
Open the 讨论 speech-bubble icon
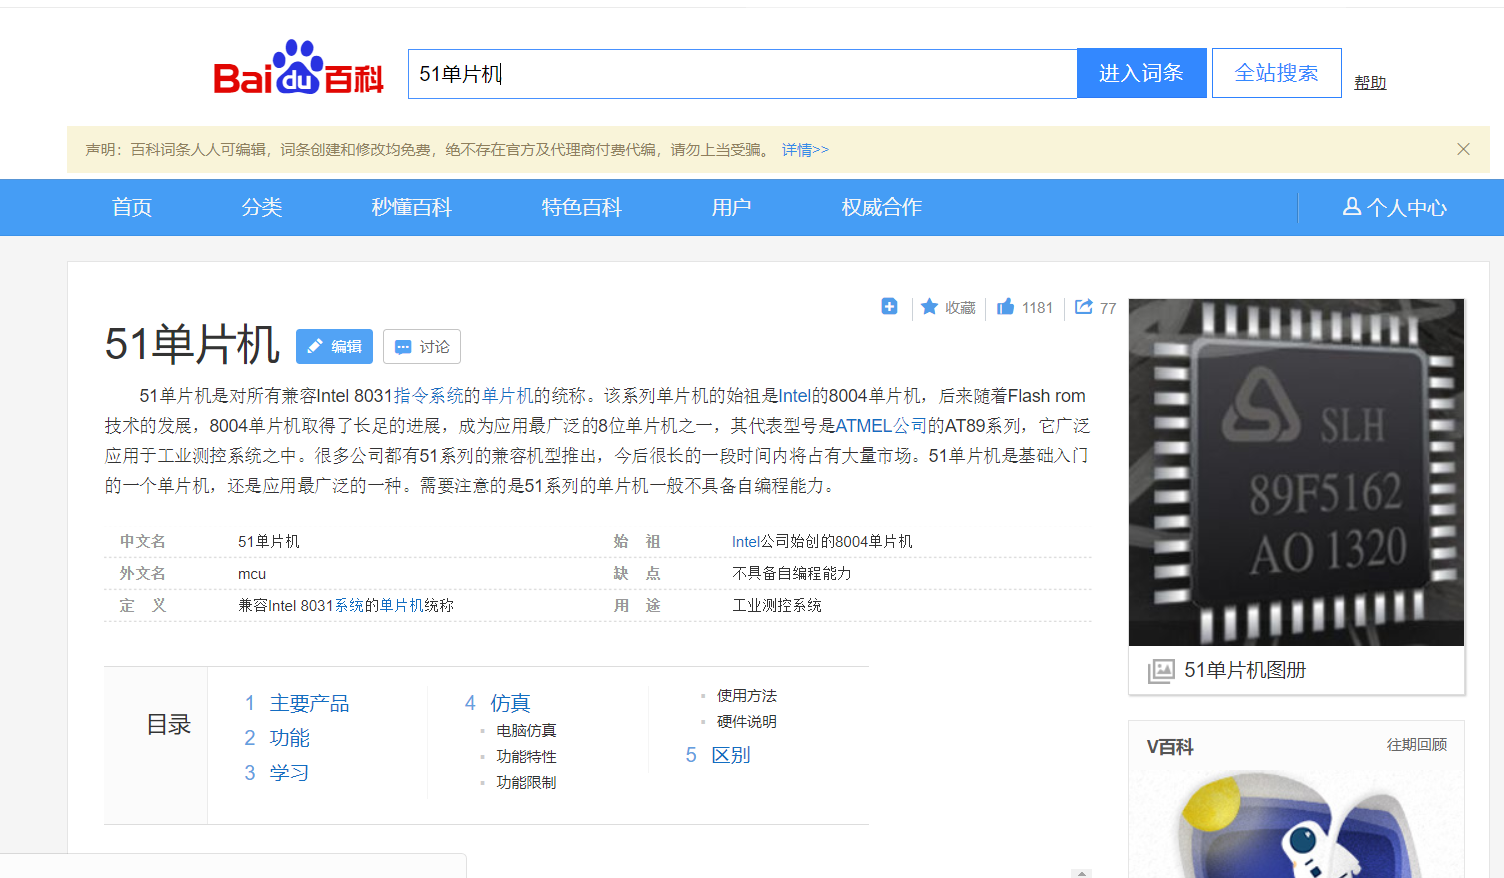pyautogui.click(x=404, y=346)
